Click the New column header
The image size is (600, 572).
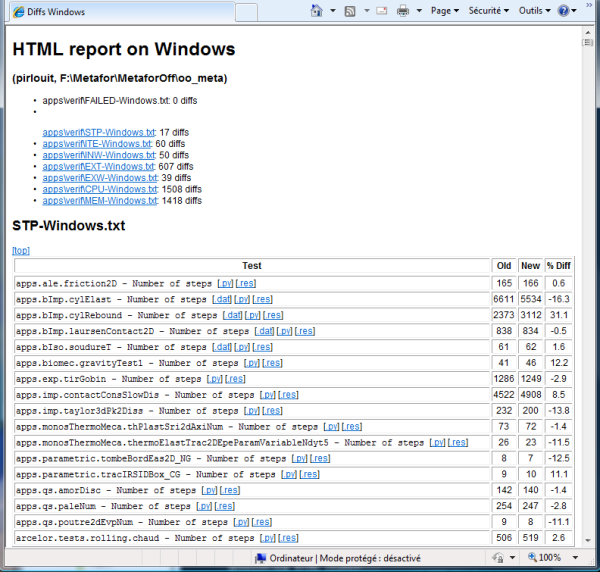(x=530, y=266)
